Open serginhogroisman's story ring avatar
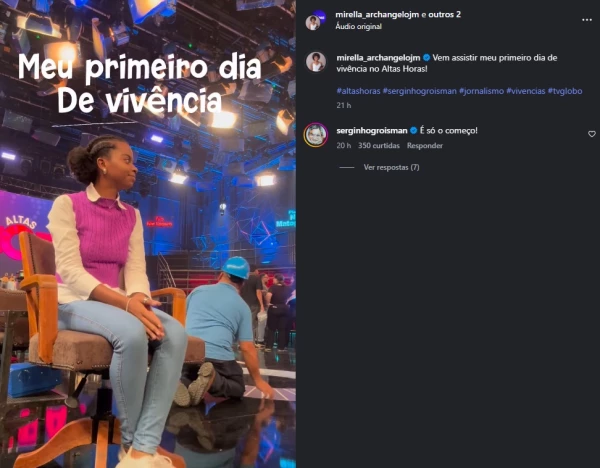Viewport: 600px width, 468px height. click(x=315, y=135)
